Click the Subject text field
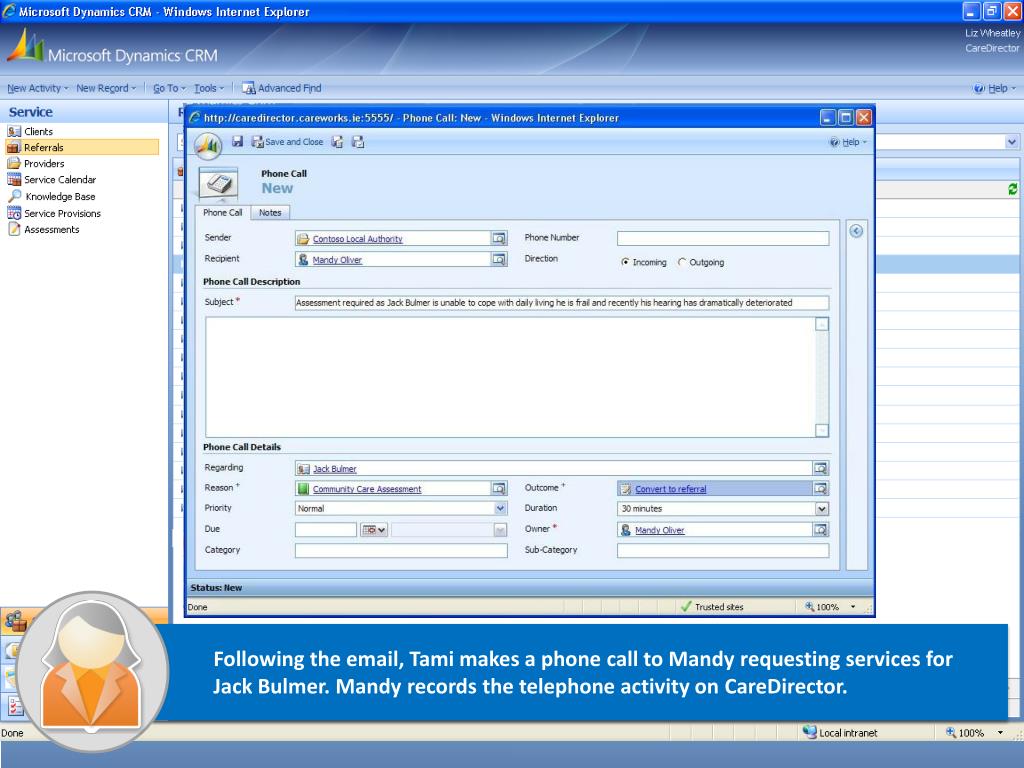1024x768 pixels. coord(562,303)
